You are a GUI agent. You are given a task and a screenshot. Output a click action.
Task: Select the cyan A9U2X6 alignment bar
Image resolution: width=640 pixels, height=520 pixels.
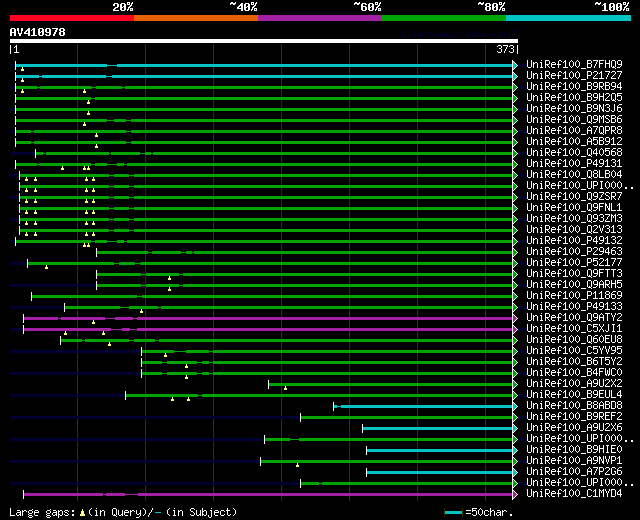438,429
